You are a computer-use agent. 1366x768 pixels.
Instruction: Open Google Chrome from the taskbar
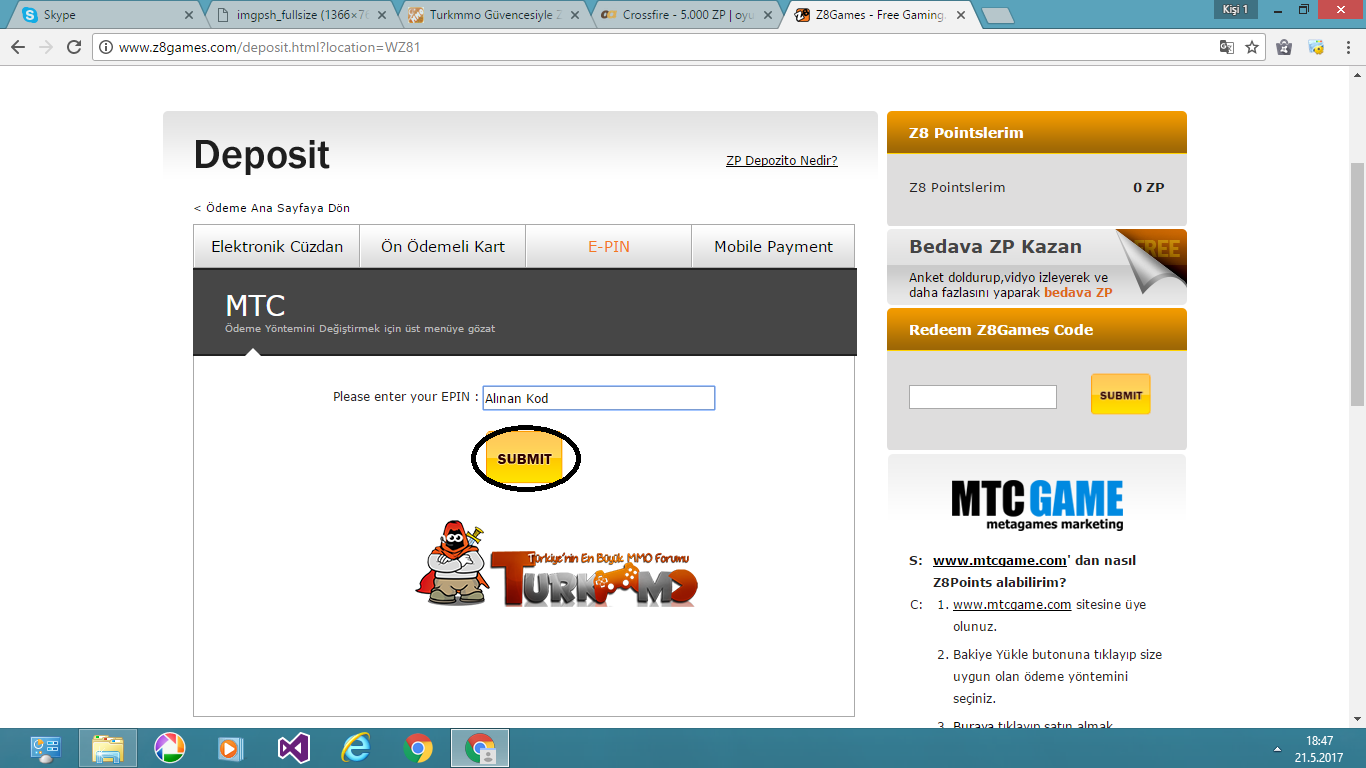coord(418,748)
